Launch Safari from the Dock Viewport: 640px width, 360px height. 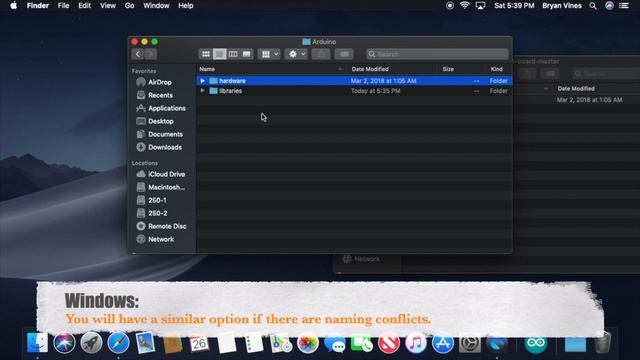coord(118,342)
